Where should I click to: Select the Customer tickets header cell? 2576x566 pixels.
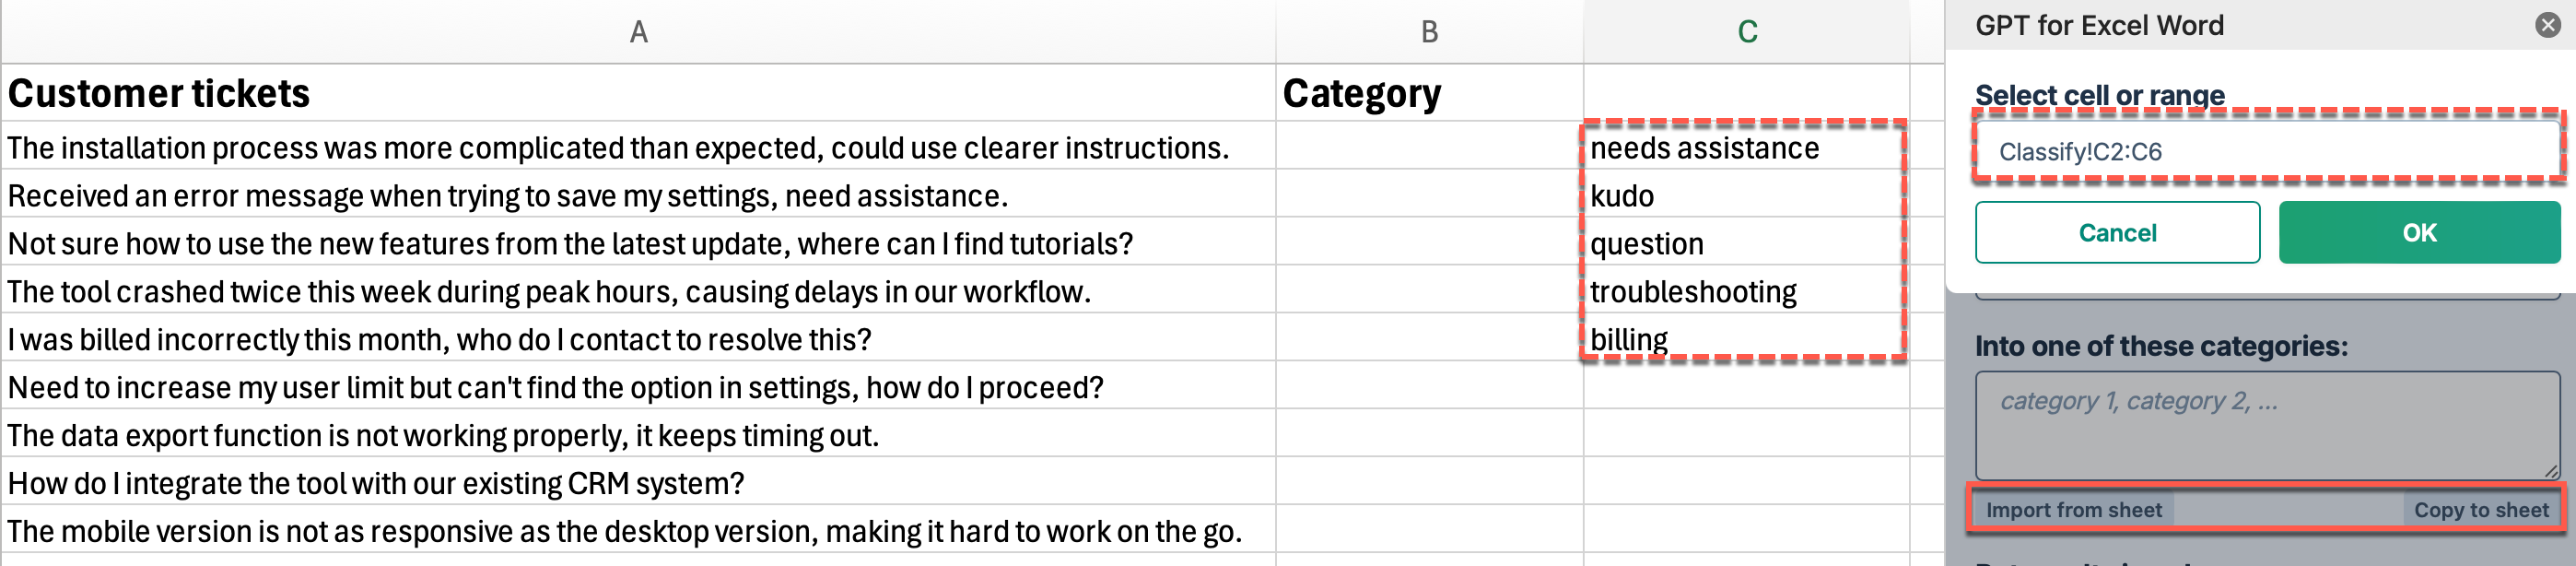[638, 93]
